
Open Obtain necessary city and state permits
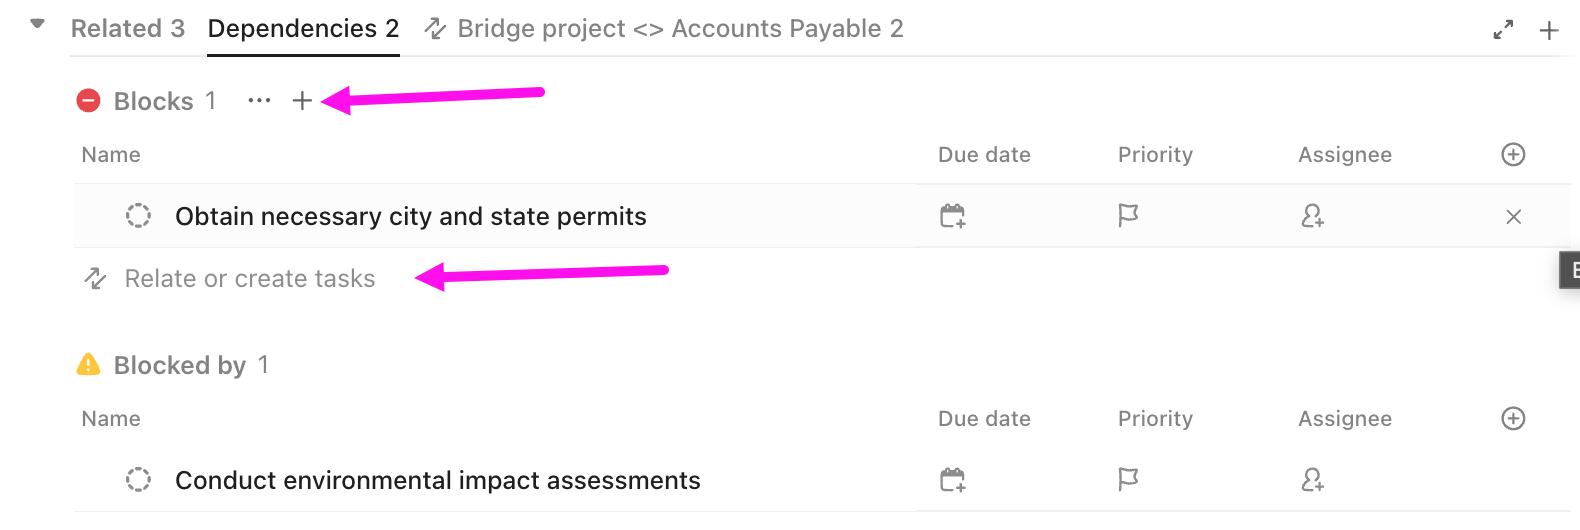(410, 216)
